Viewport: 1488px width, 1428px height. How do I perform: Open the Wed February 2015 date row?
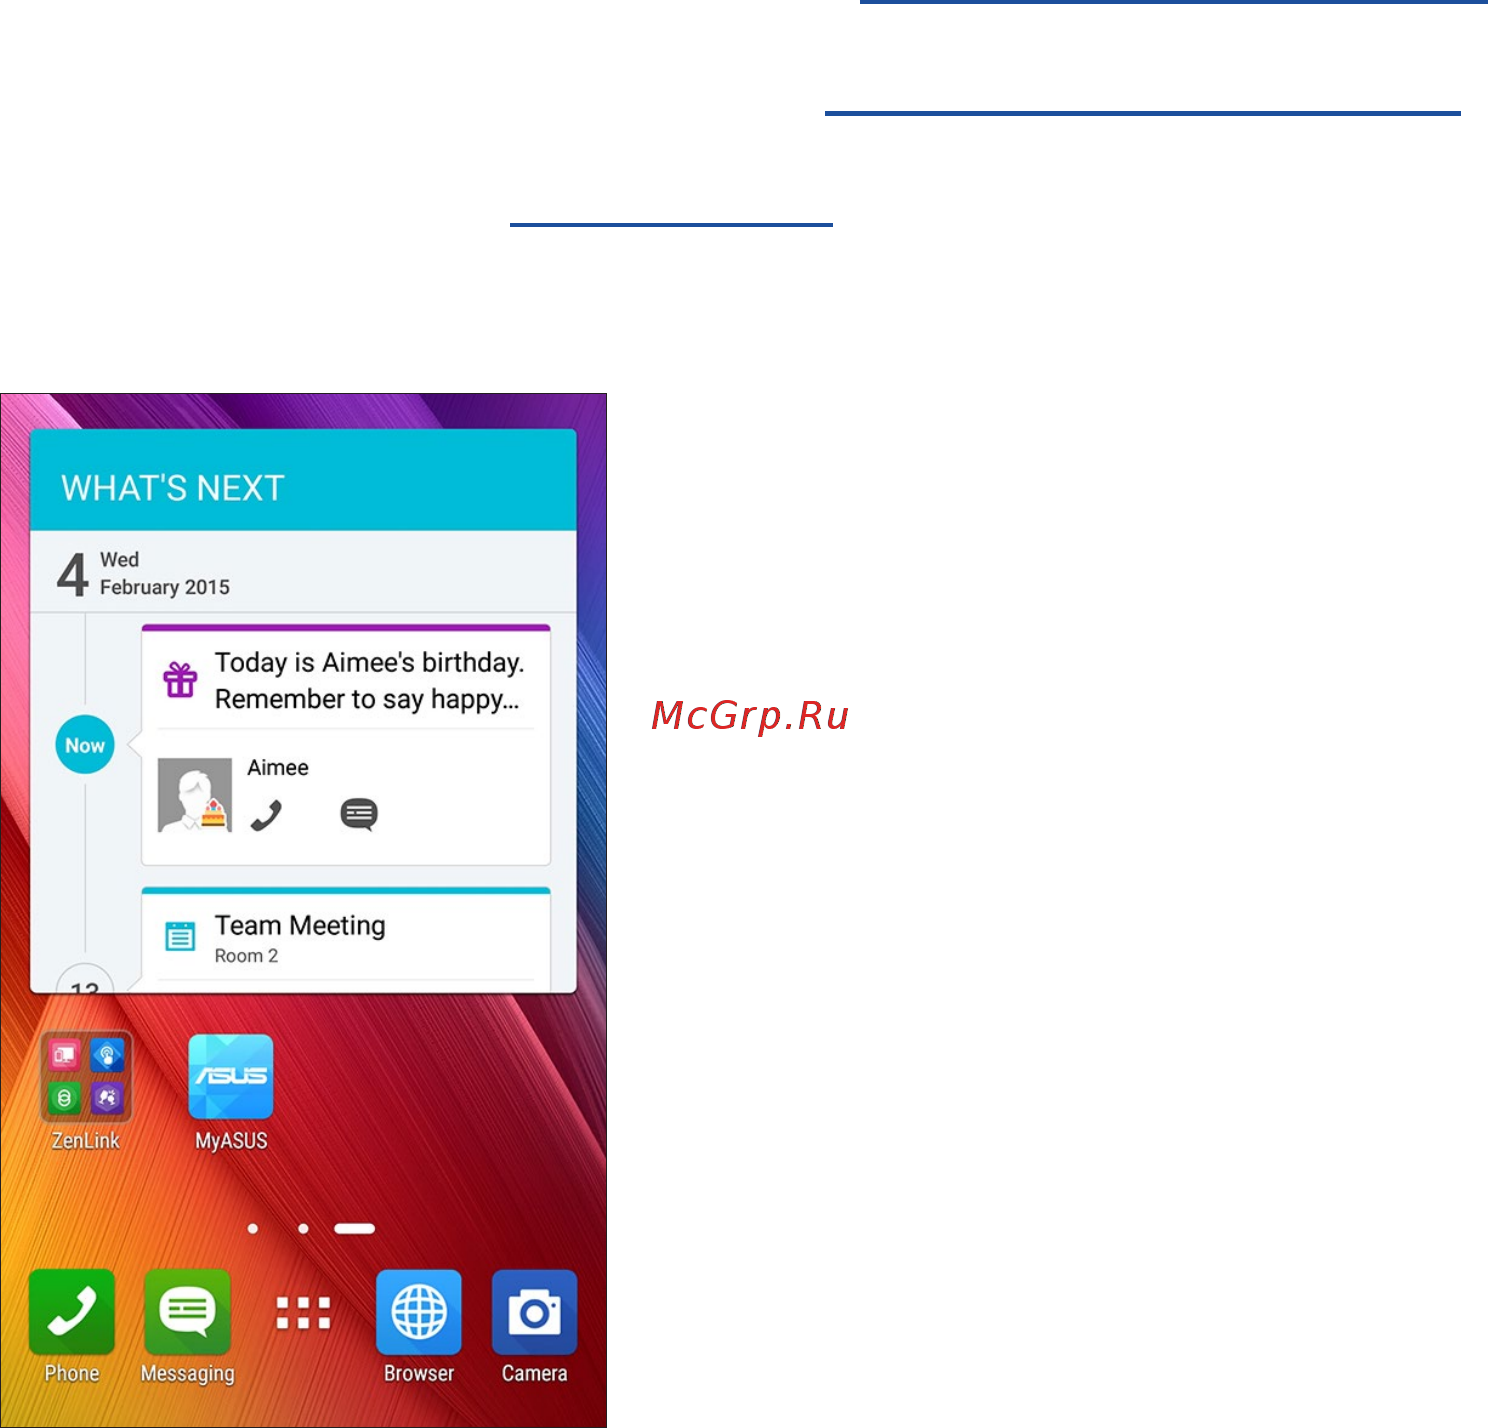click(303, 572)
